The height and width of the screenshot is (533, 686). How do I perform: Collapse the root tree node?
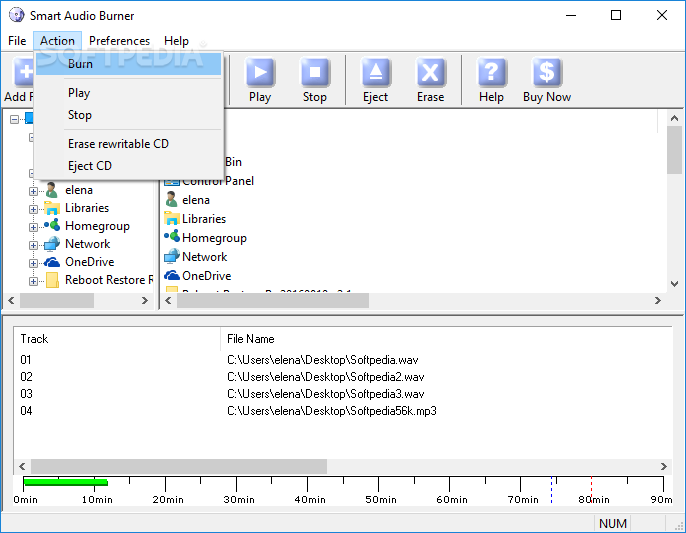[x=14, y=119]
